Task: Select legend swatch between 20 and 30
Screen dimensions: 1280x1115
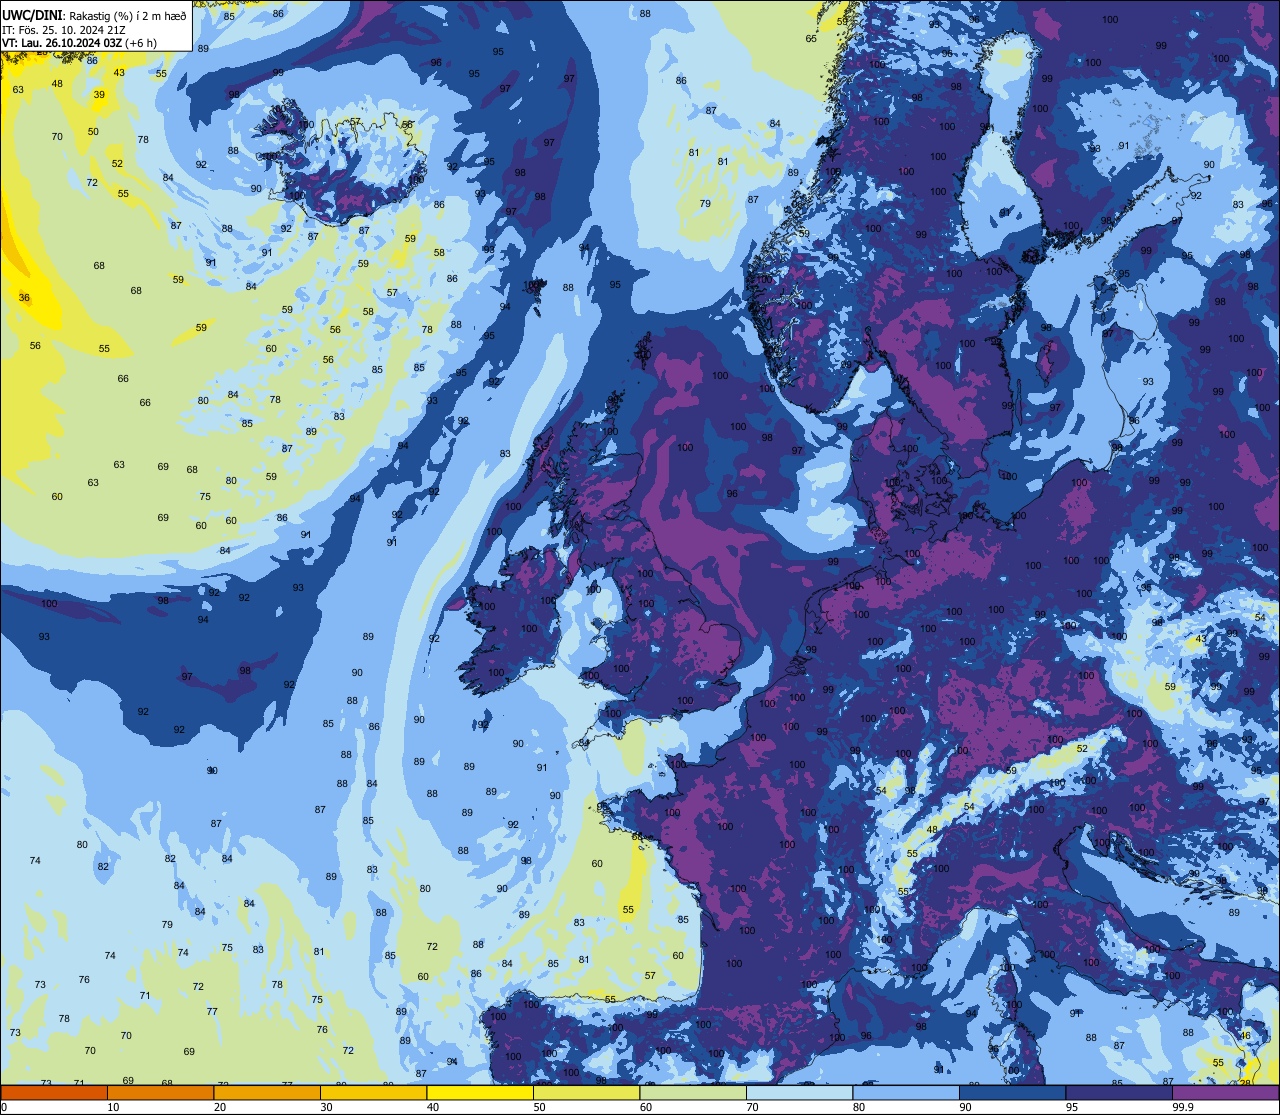Action: tap(267, 1092)
